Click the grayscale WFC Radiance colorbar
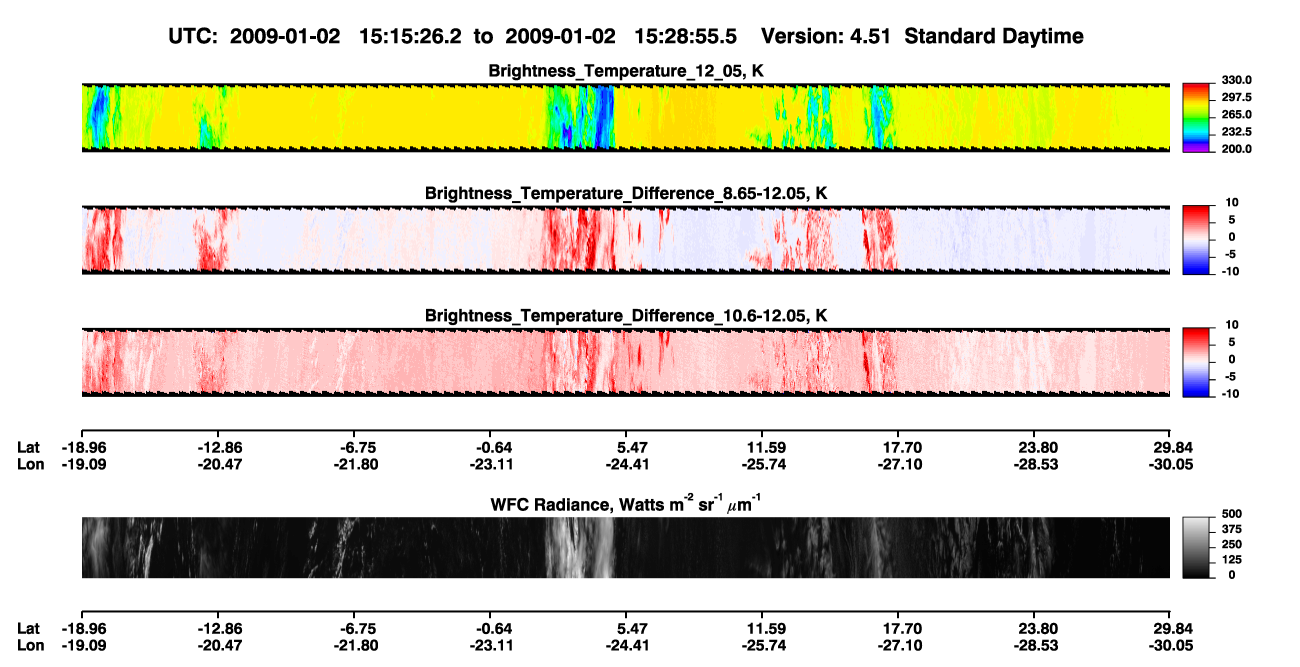The image size is (1300, 667). click(1197, 547)
